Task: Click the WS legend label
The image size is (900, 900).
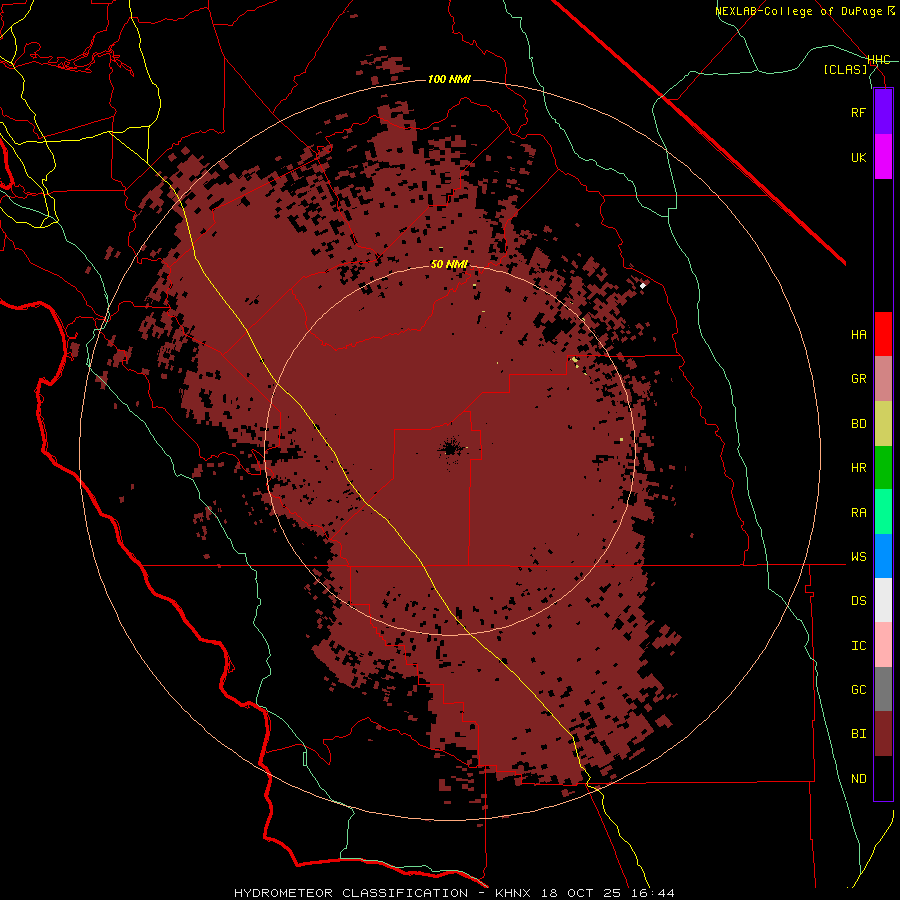Action: click(858, 557)
